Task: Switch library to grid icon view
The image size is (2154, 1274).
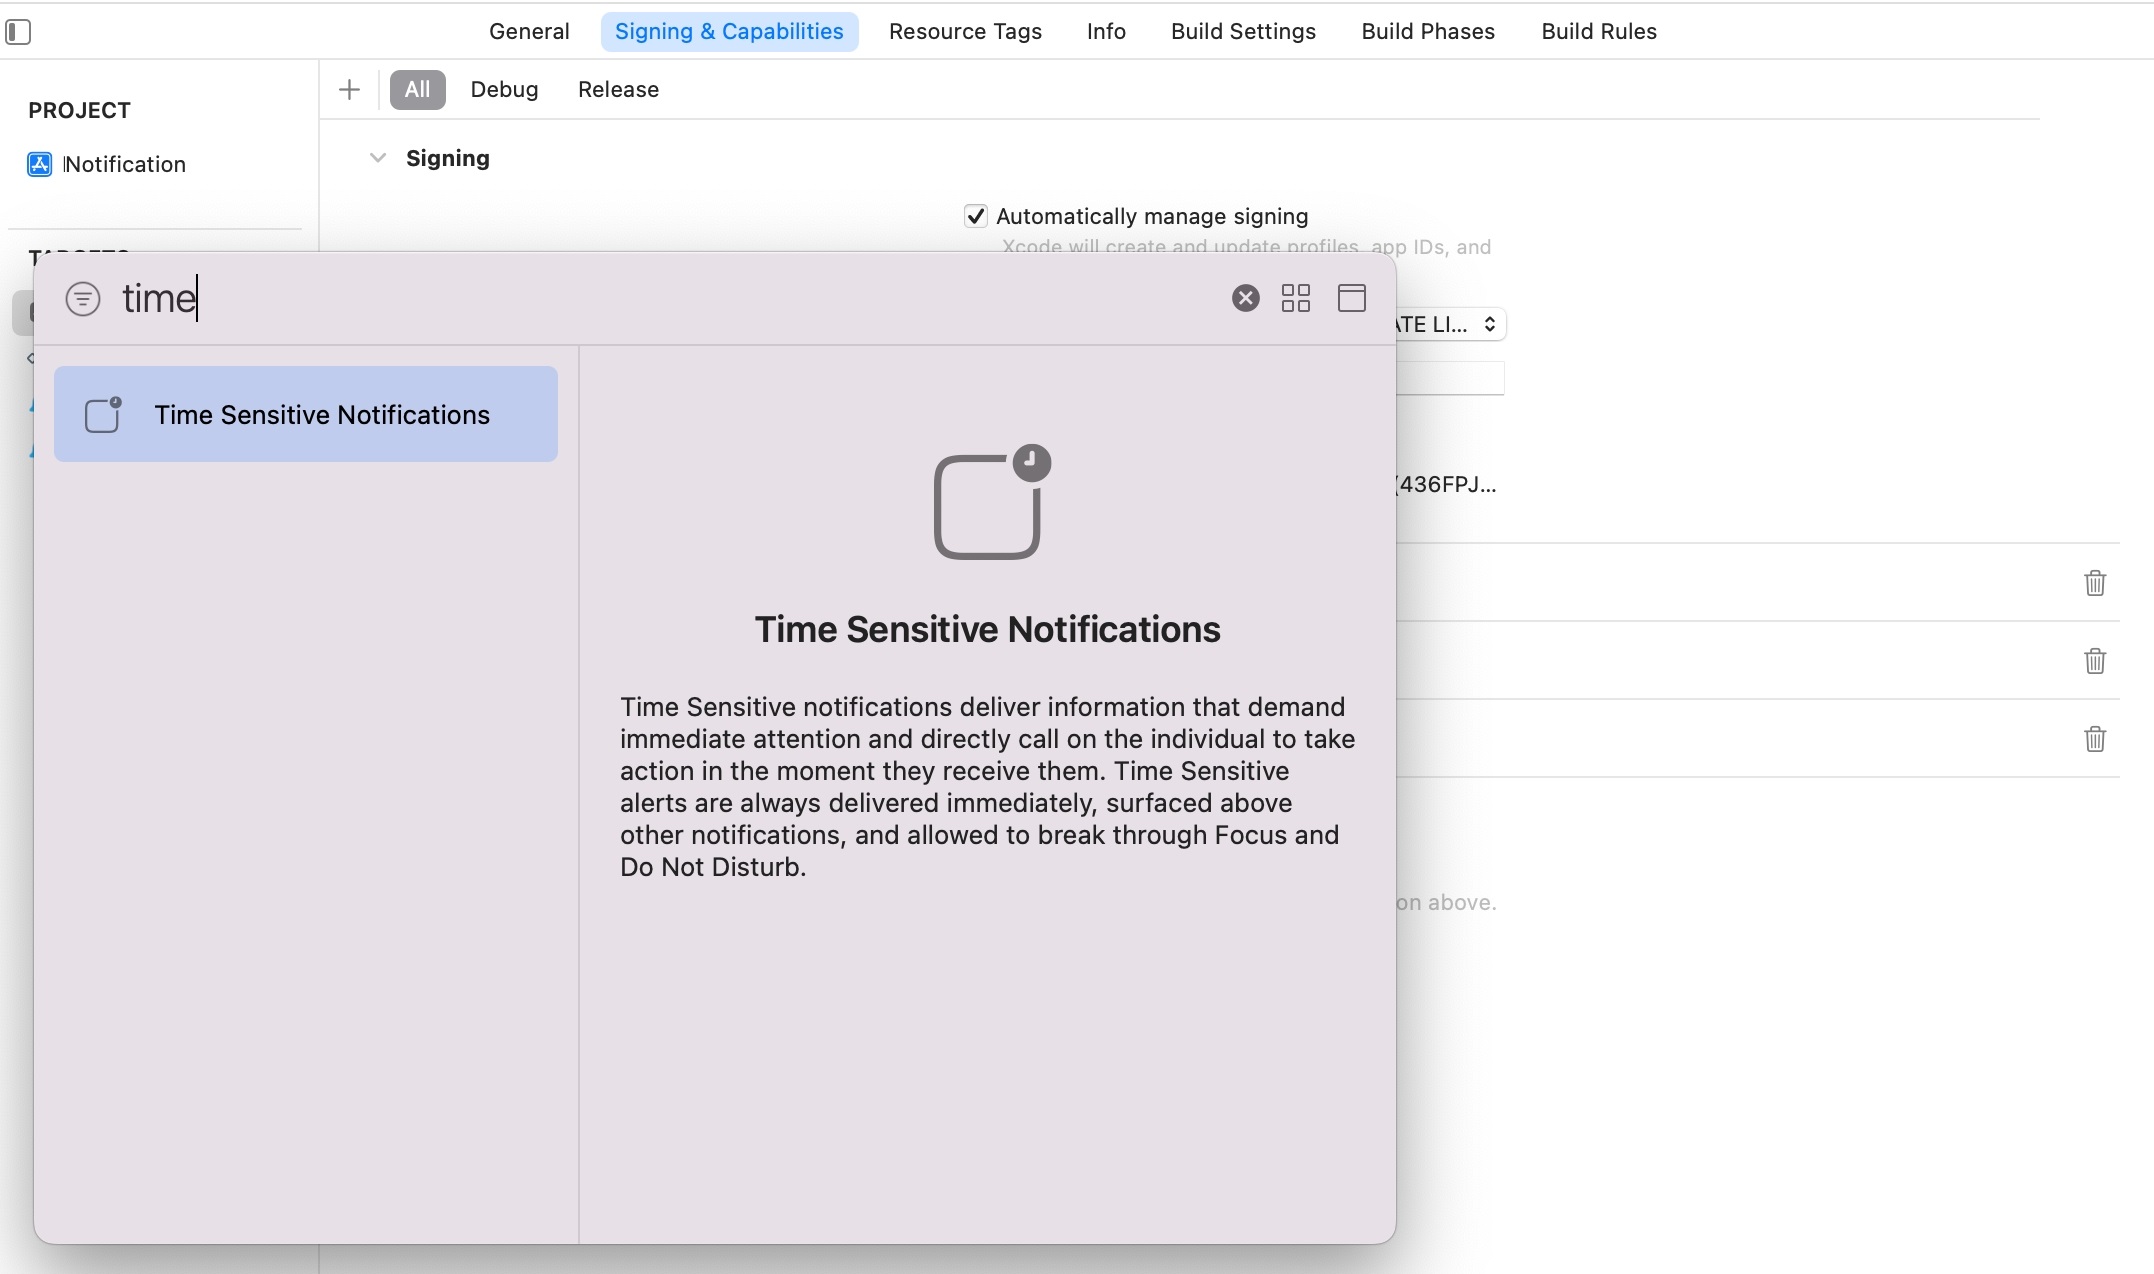Action: (x=1296, y=298)
